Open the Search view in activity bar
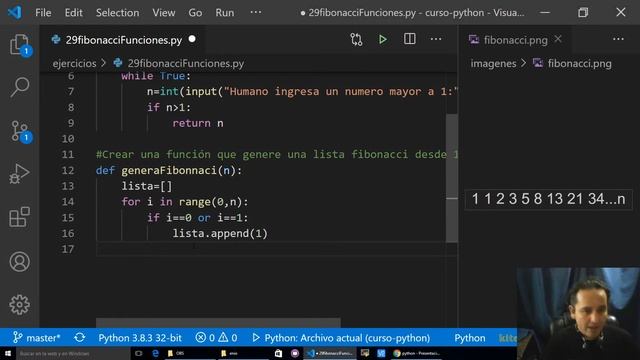Screen dimensions: 640x360 tap(19, 87)
